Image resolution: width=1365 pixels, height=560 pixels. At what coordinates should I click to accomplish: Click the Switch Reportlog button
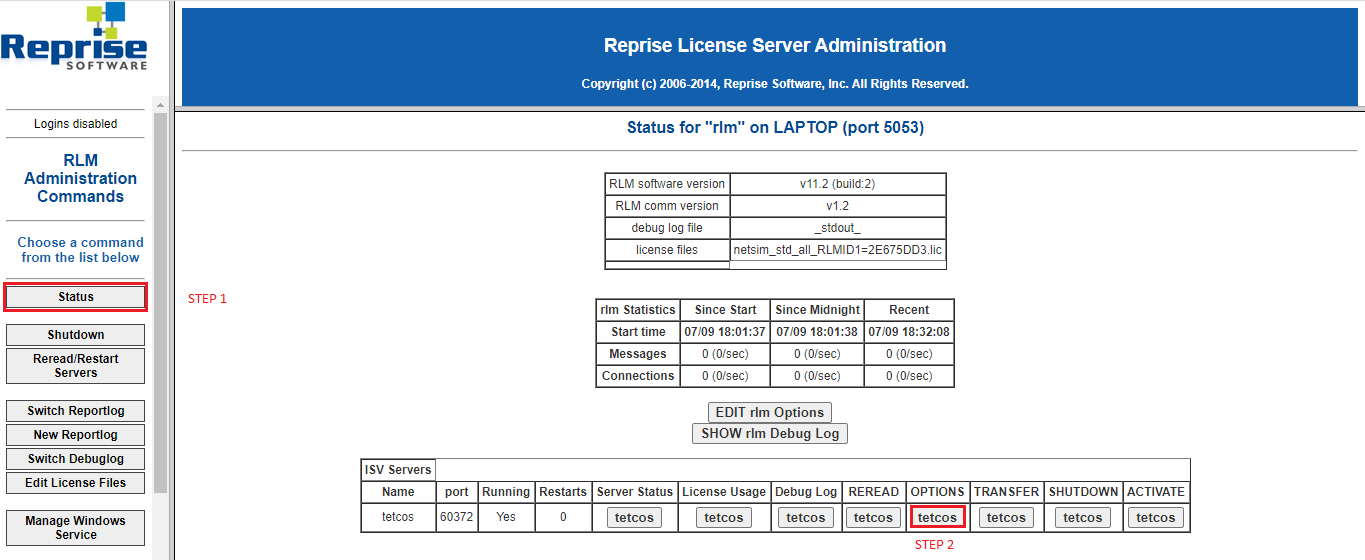(76, 411)
